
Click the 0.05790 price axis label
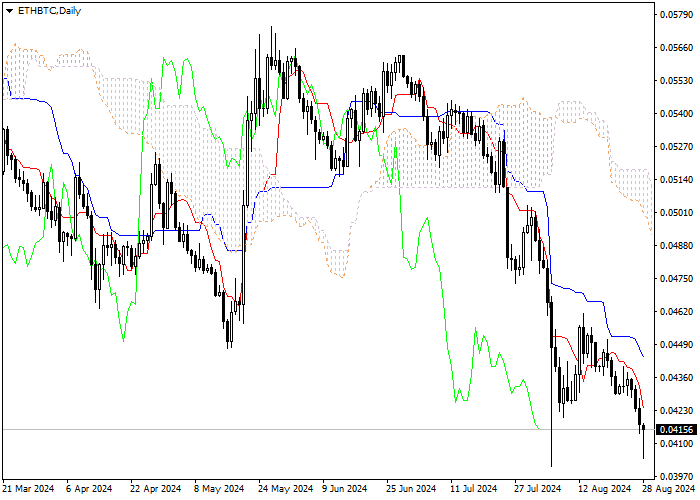676,15
